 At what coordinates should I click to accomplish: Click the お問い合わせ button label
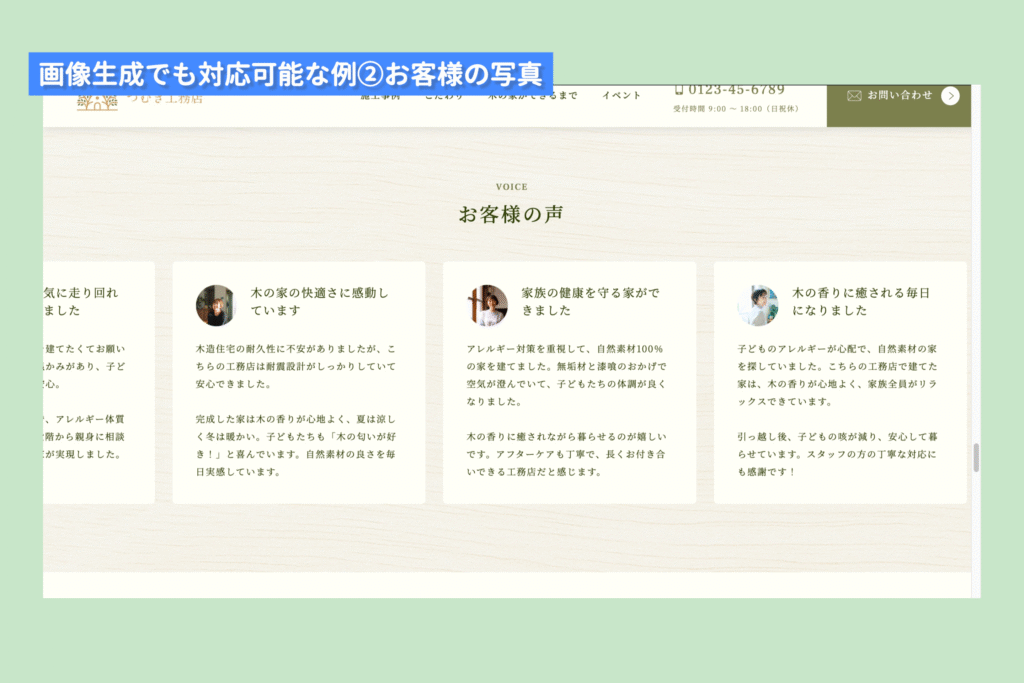coord(900,96)
